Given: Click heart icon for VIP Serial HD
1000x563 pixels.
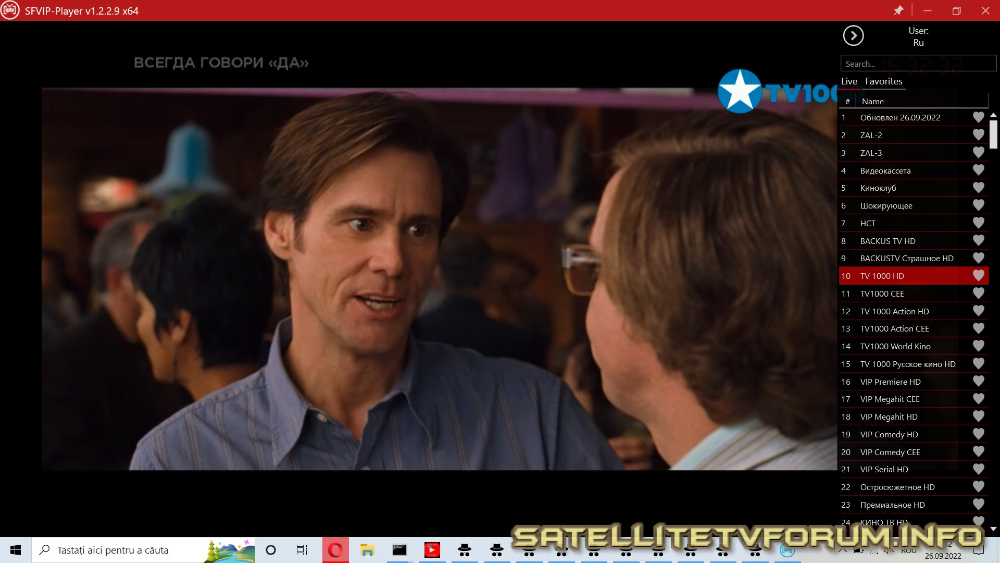Looking at the screenshot, I should (x=978, y=469).
